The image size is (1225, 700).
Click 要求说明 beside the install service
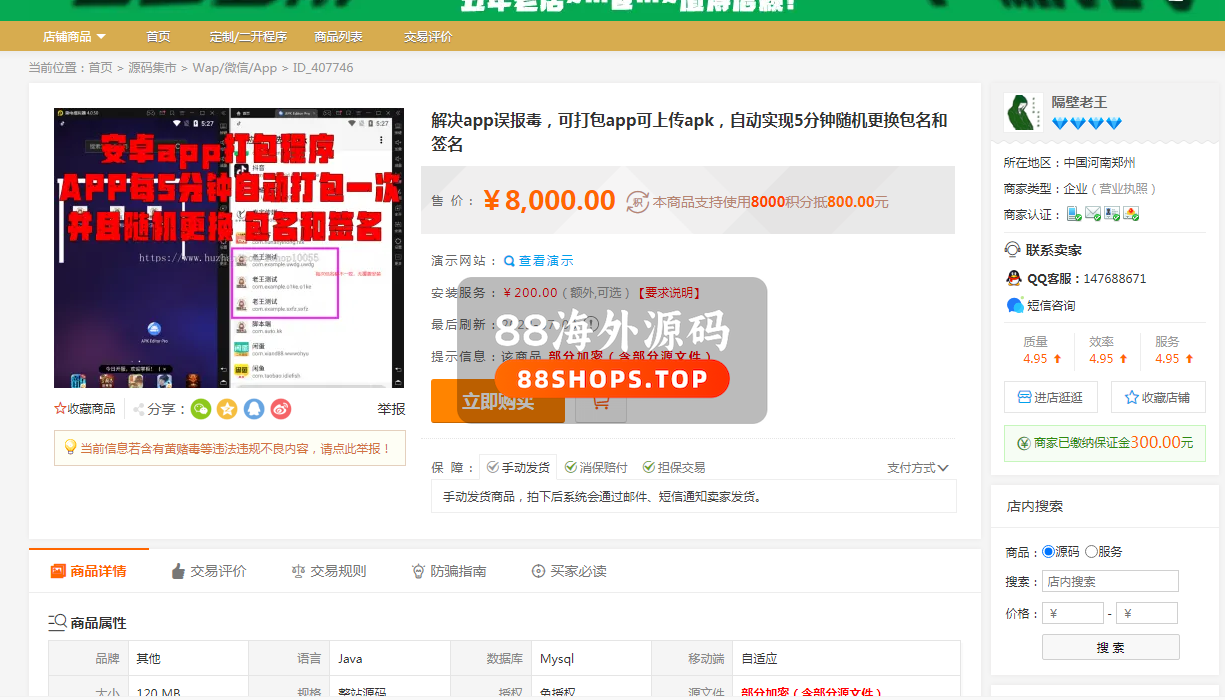point(668,293)
